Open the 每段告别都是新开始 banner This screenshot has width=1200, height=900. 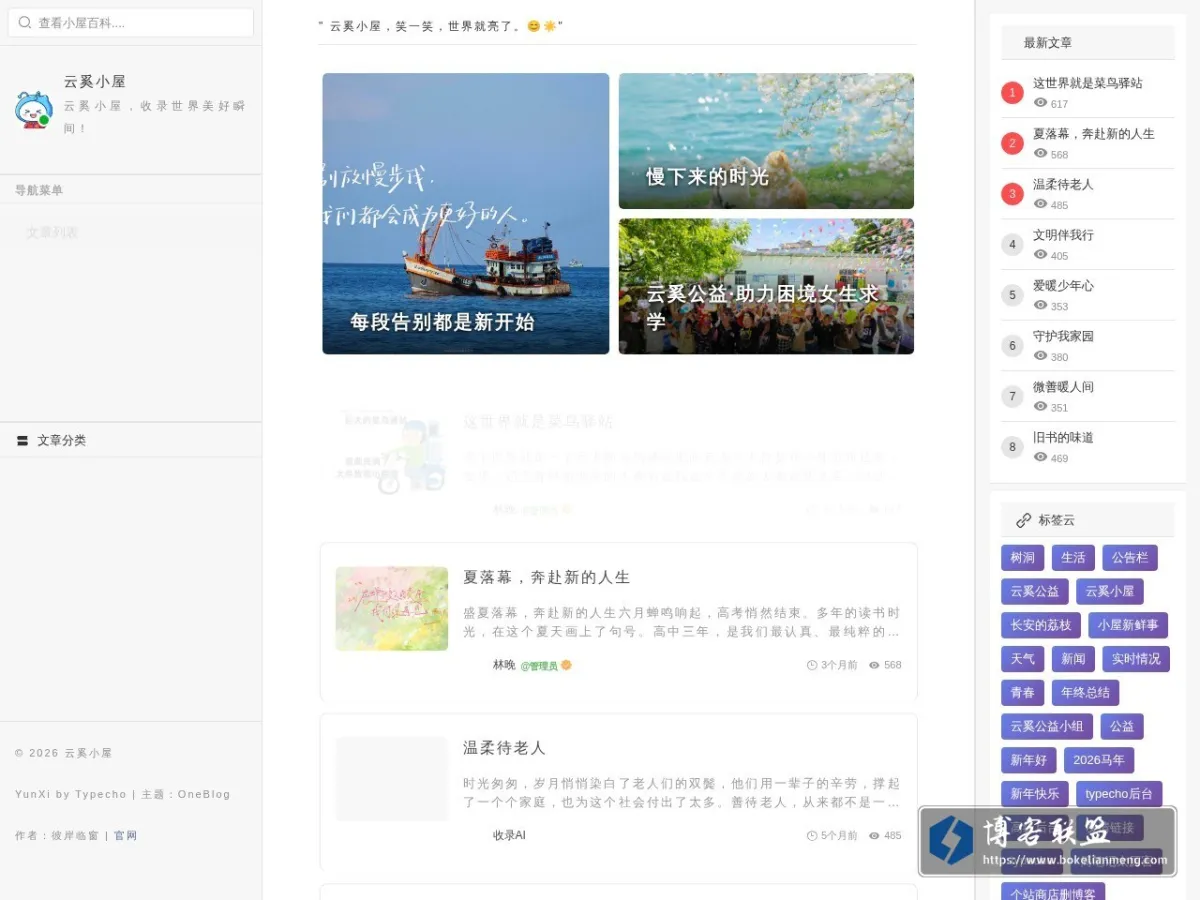pos(465,213)
